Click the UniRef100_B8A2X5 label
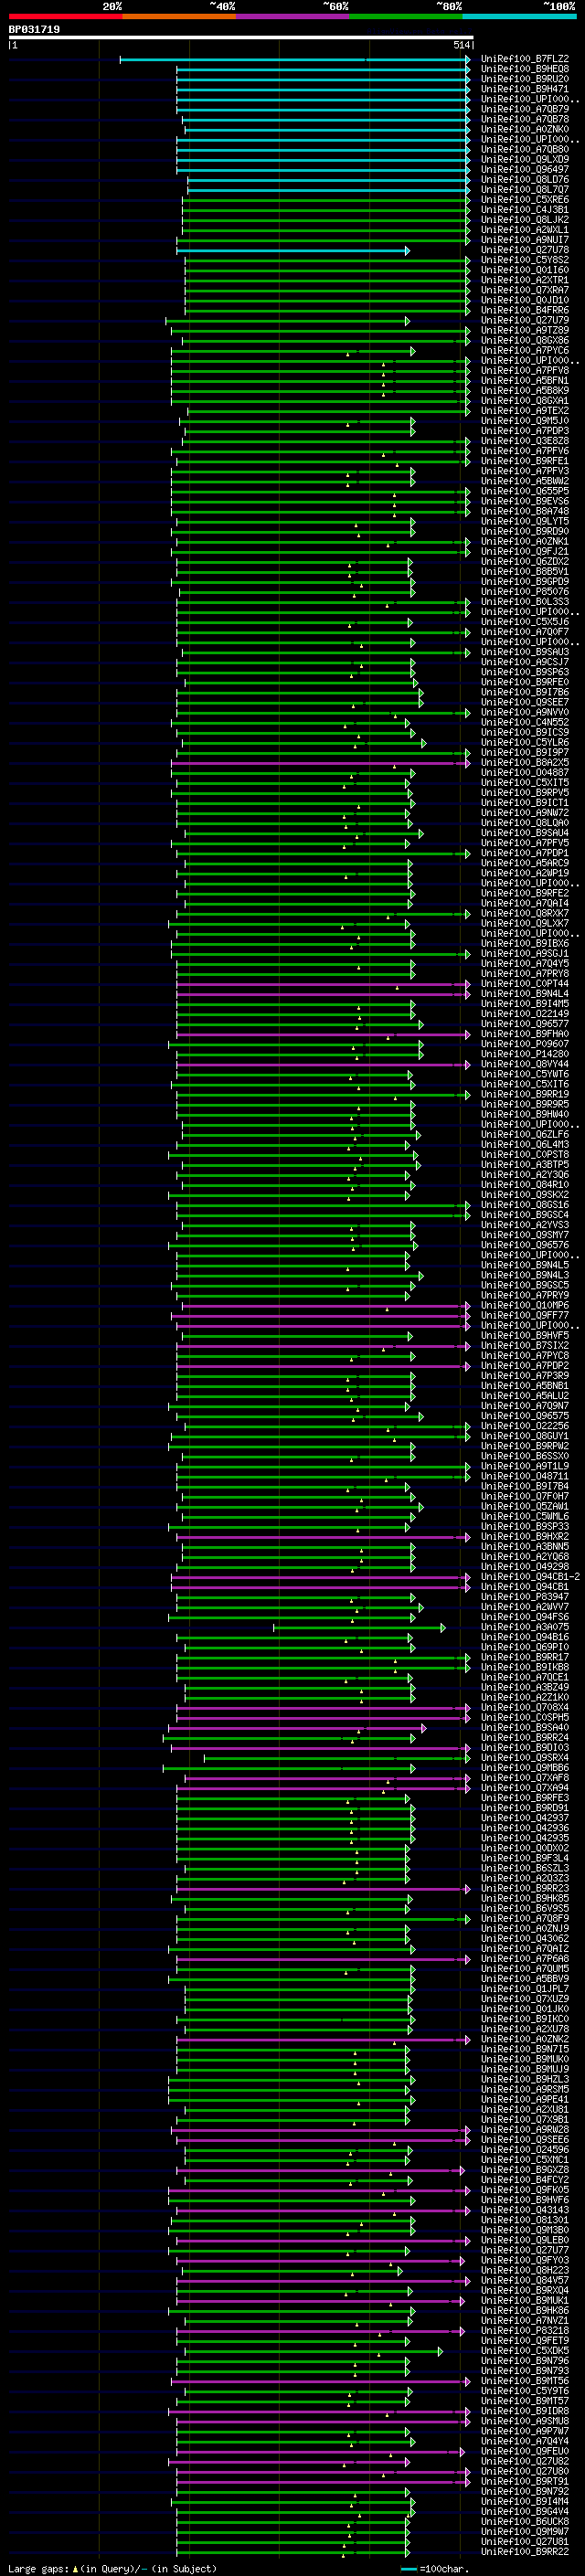 (524, 762)
